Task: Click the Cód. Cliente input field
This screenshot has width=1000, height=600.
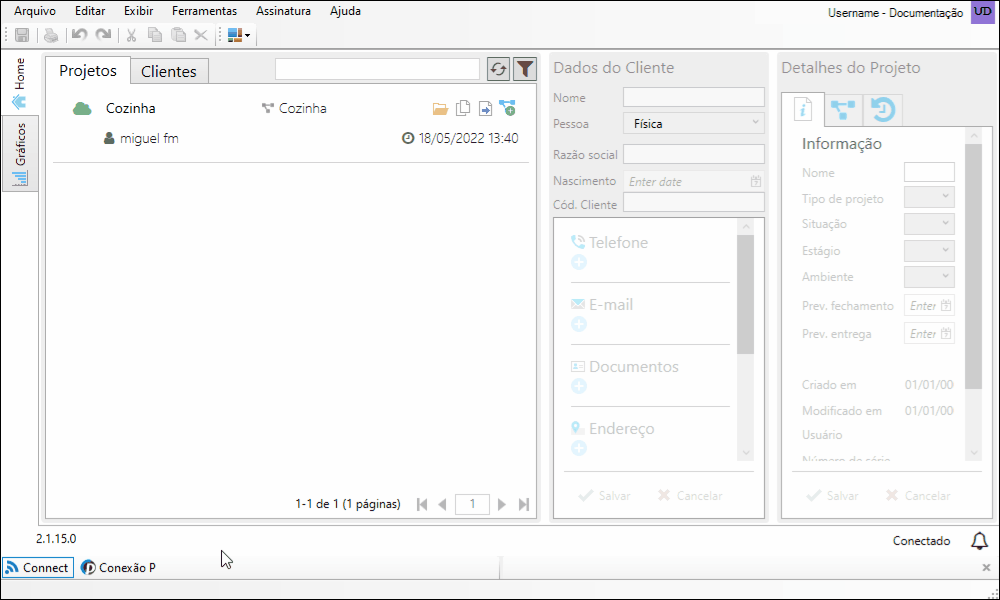Action: tap(694, 203)
